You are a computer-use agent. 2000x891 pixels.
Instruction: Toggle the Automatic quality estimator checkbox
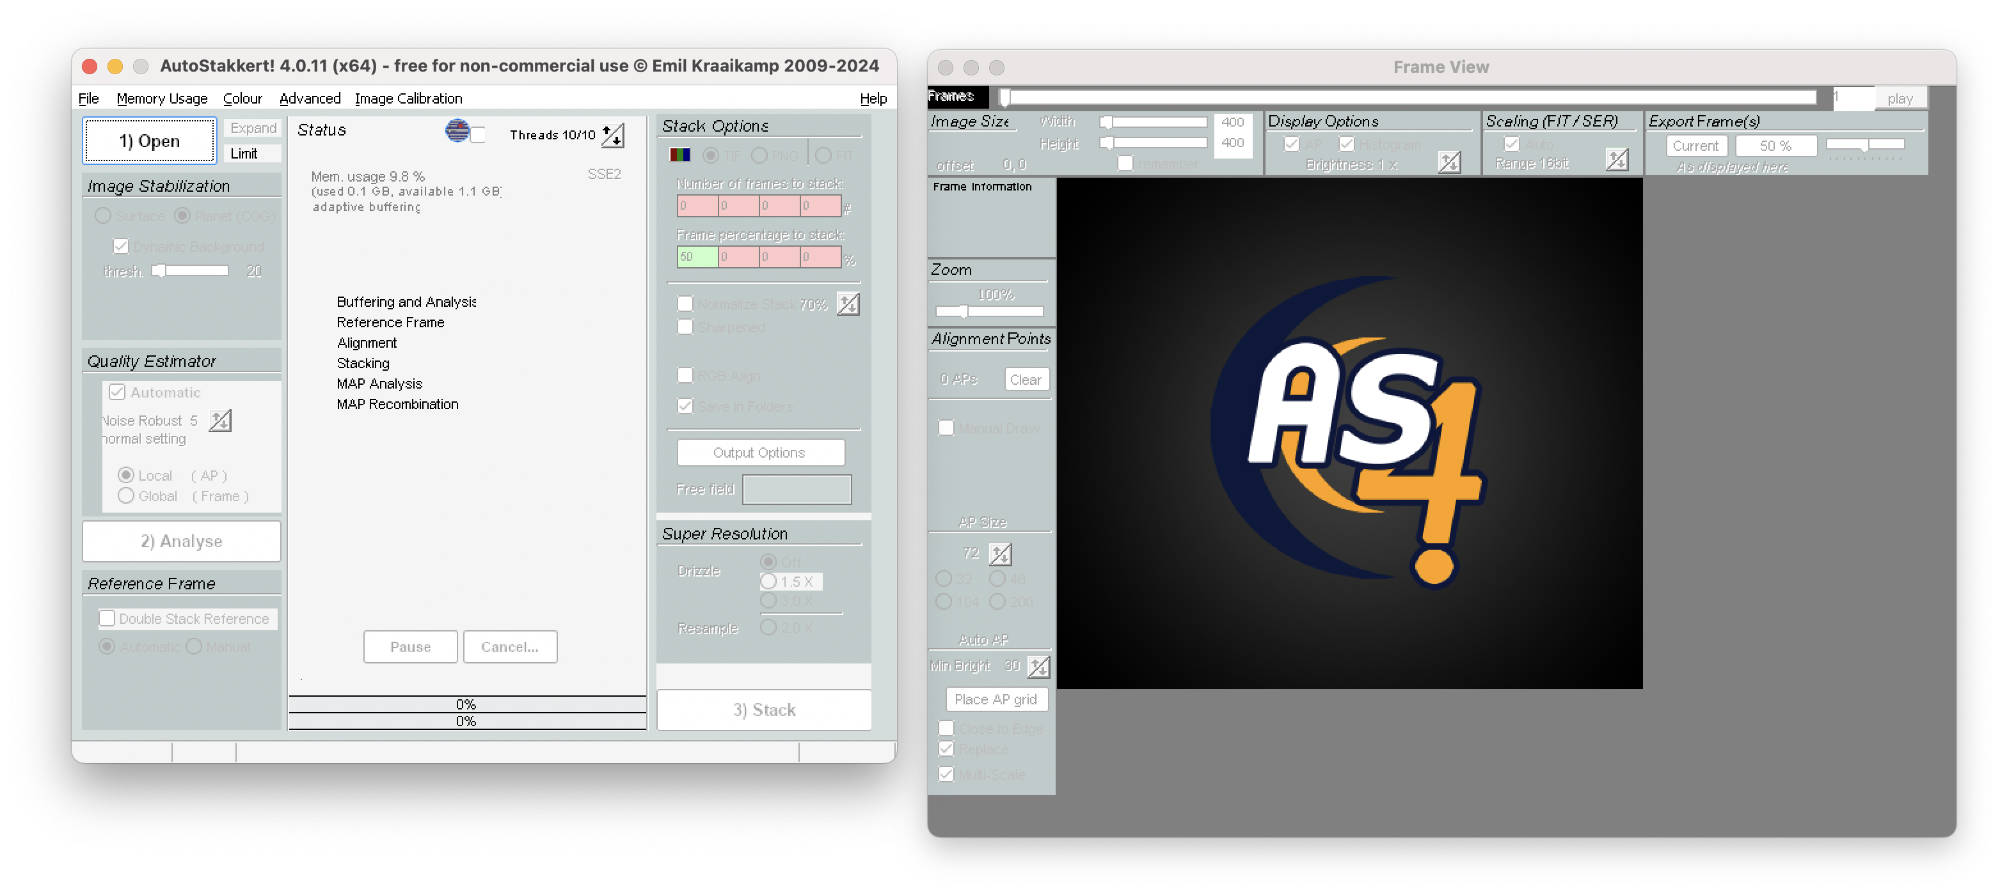(x=117, y=392)
